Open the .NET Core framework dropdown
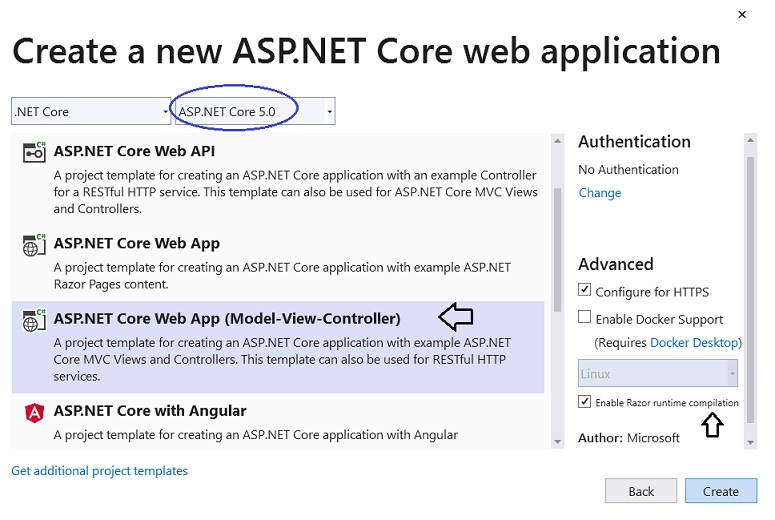This screenshot has width=775, height=520. coord(91,111)
